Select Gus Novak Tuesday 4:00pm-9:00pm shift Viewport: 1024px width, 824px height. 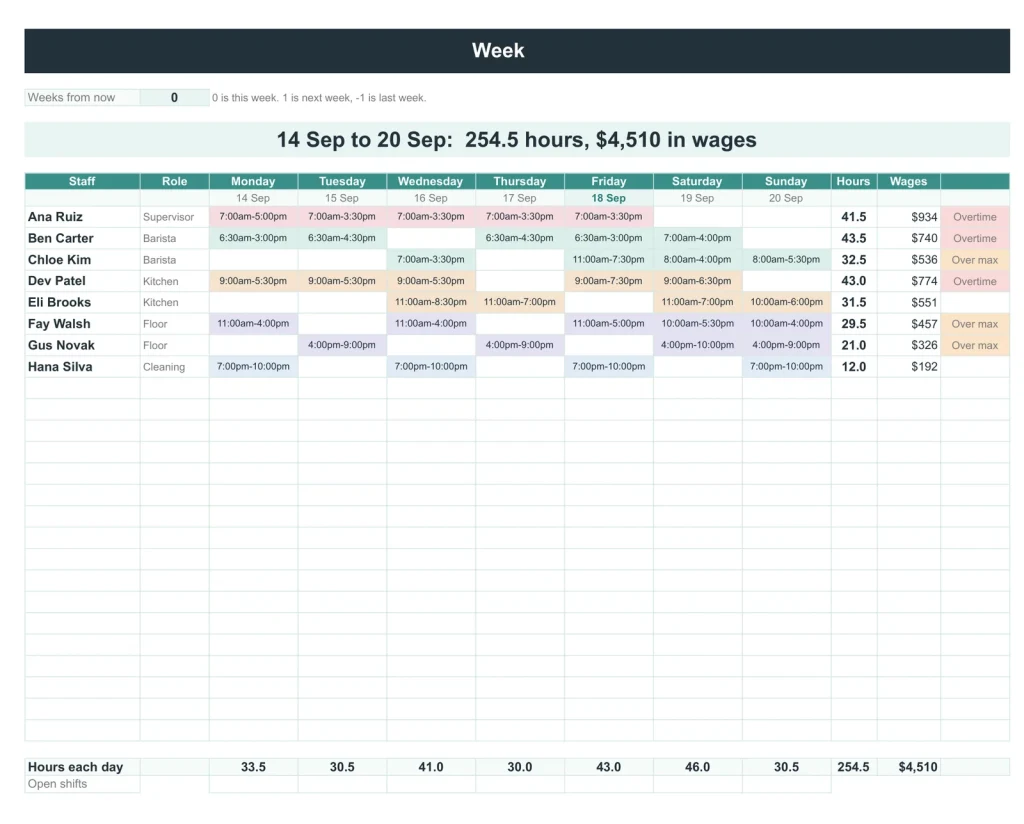coord(342,345)
